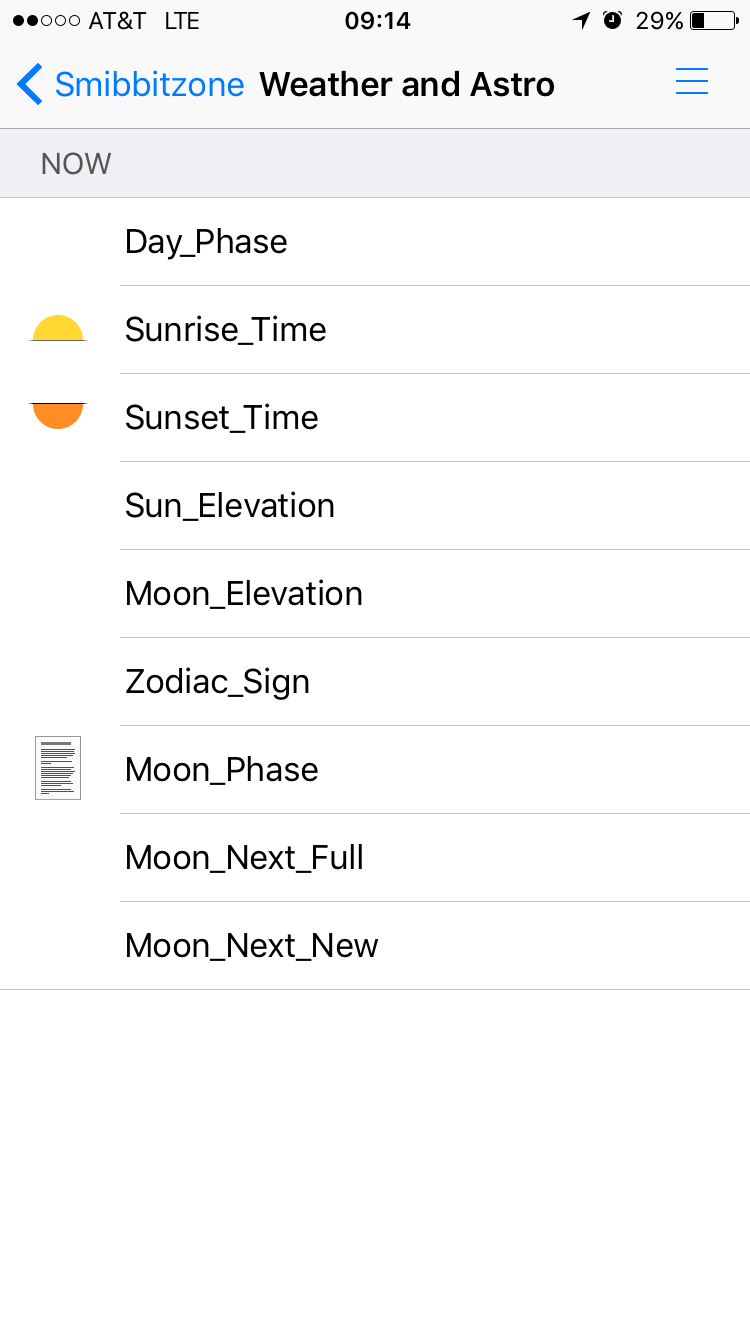Tap the NOW section header

click(76, 164)
